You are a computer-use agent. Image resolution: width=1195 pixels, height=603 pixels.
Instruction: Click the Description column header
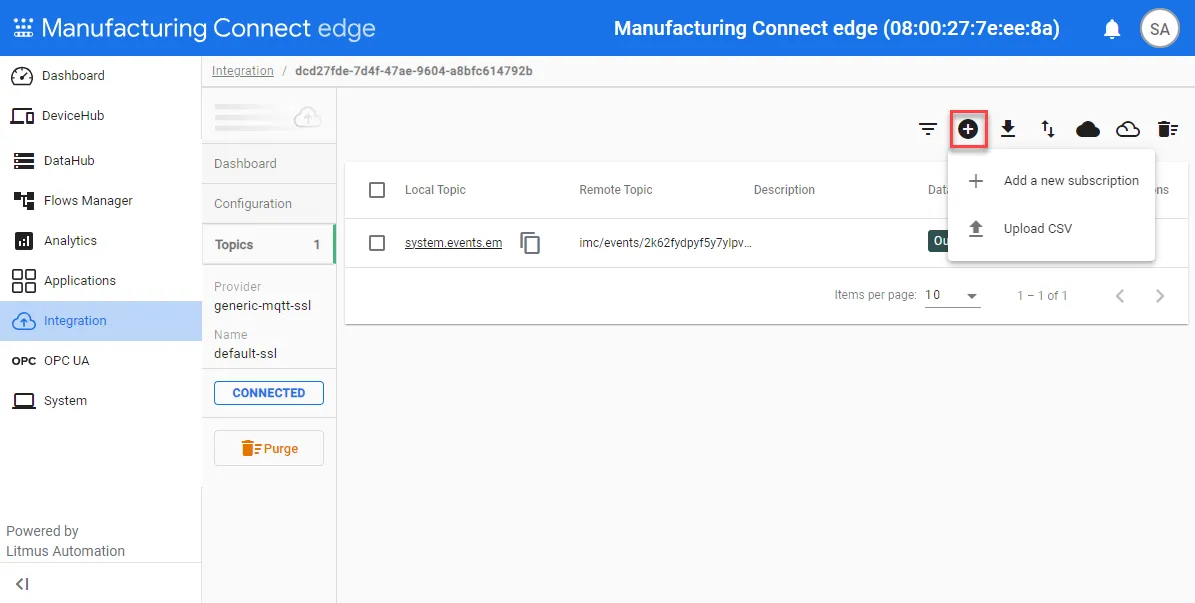tap(784, 190)
